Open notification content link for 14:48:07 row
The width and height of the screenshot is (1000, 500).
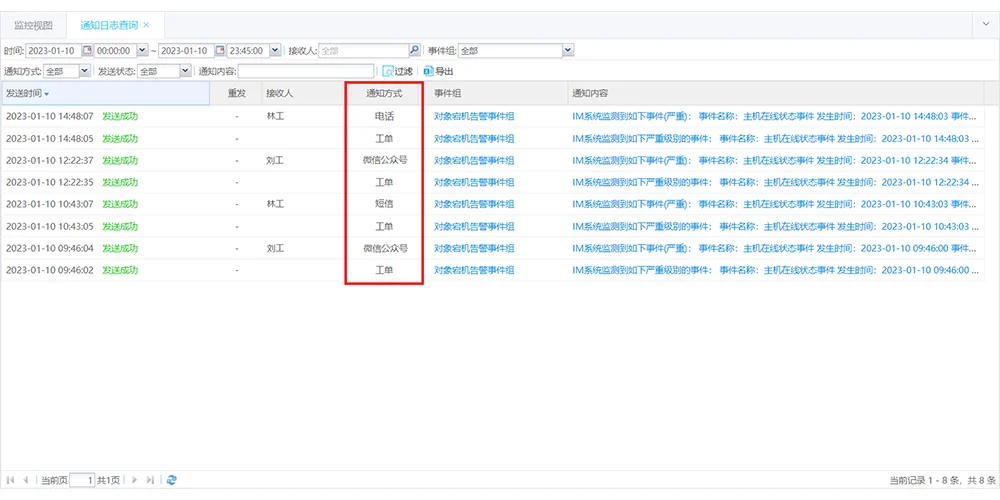pos(774,116)
